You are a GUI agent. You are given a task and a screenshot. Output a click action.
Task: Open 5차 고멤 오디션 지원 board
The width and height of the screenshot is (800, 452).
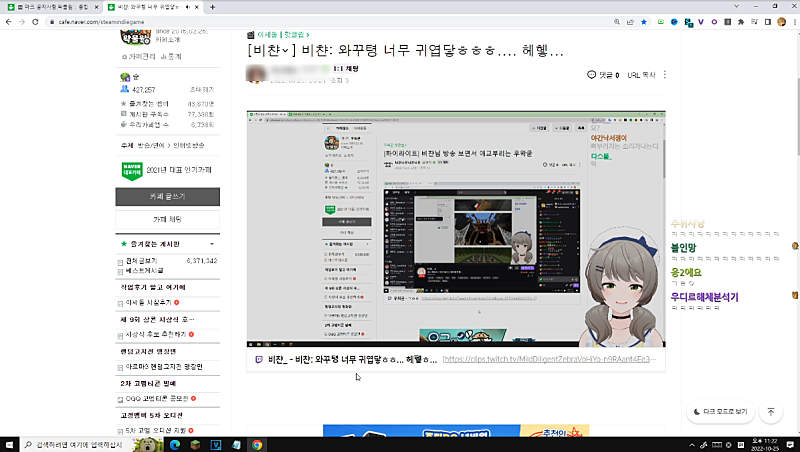[156, 431]
